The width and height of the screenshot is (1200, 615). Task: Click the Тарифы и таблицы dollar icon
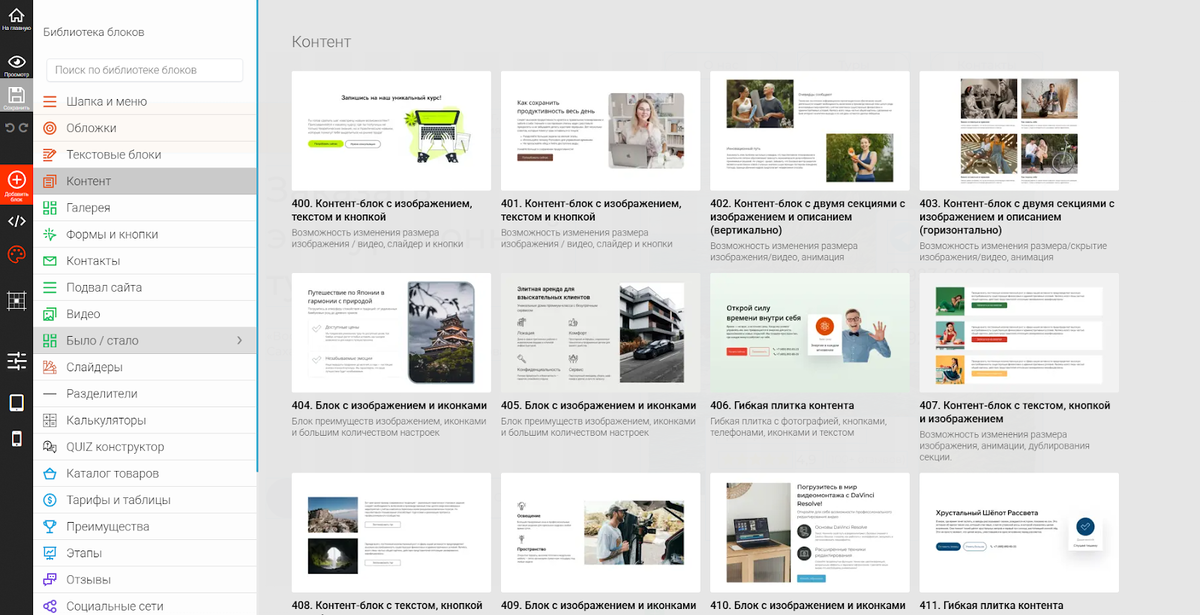tap(50, 500)
